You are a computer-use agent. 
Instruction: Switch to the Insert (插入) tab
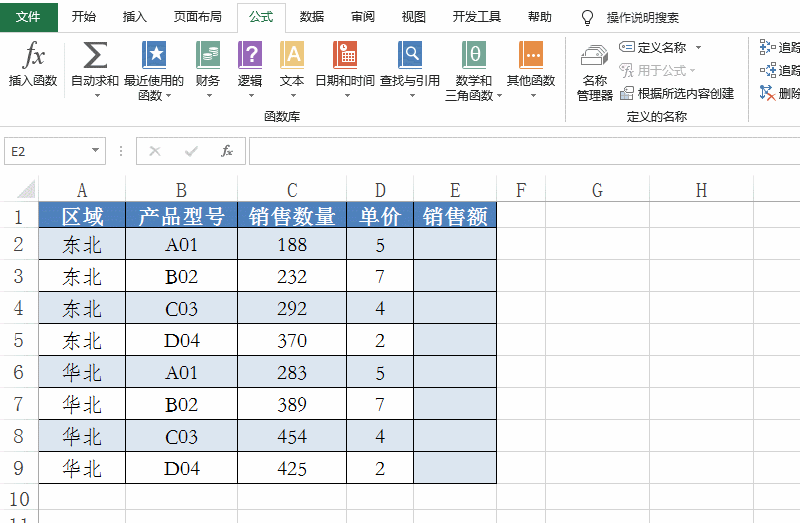pyautogui.click(x=135, y=17)
